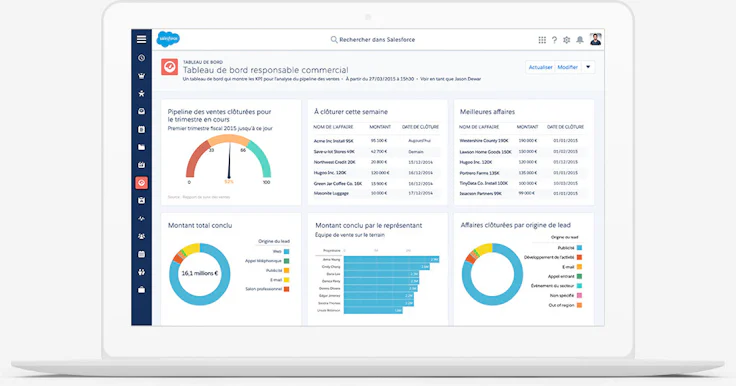Viewport: 736px width, 386px height.
Task: Open the clock recent items icon
Action: 141,58
